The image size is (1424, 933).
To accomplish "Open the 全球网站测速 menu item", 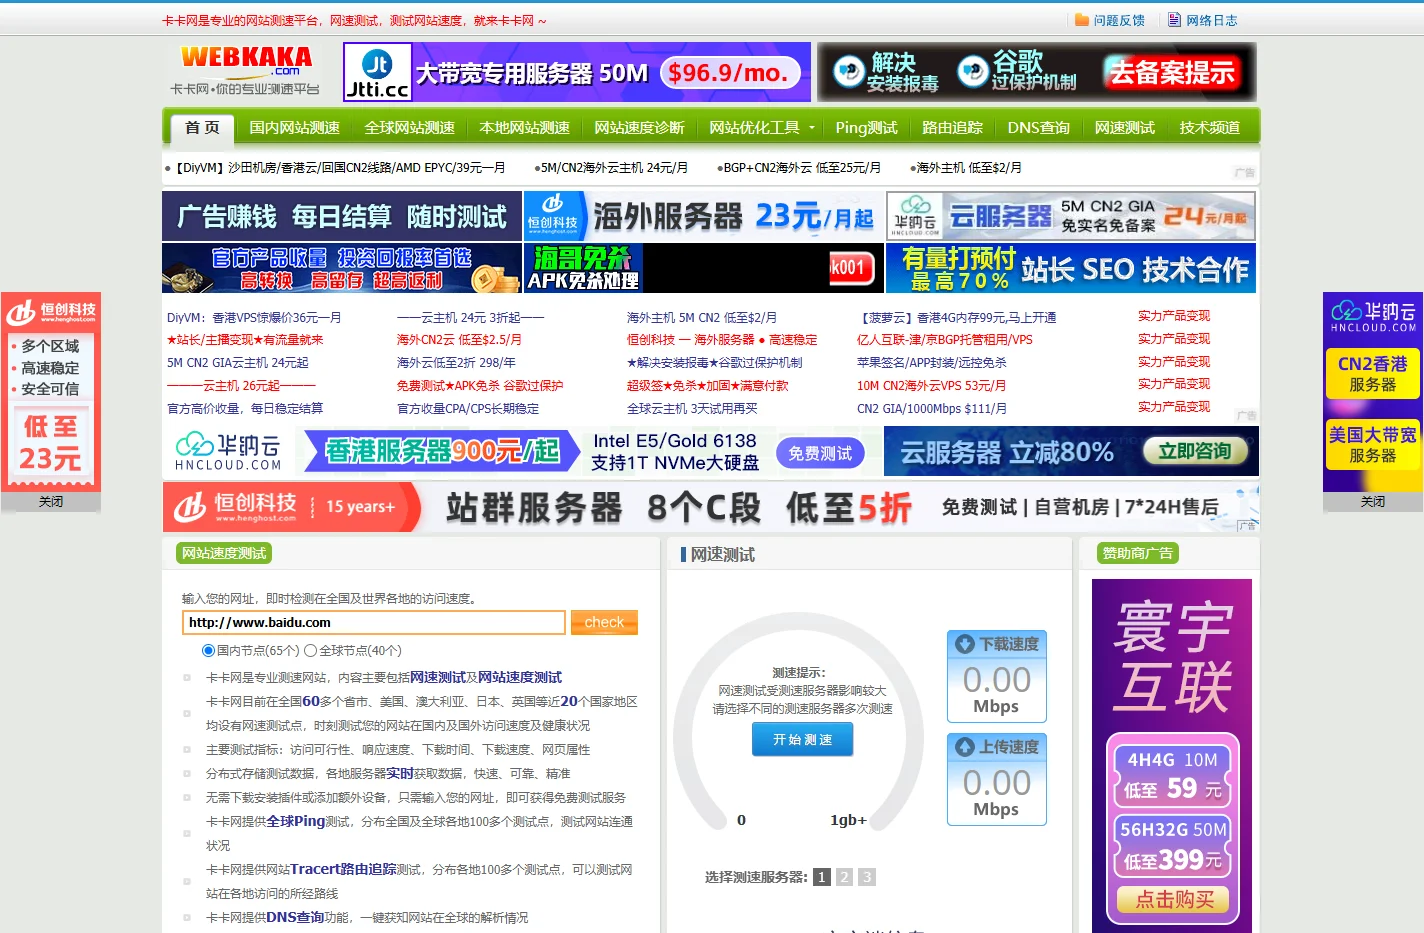I will click(409, 128).
